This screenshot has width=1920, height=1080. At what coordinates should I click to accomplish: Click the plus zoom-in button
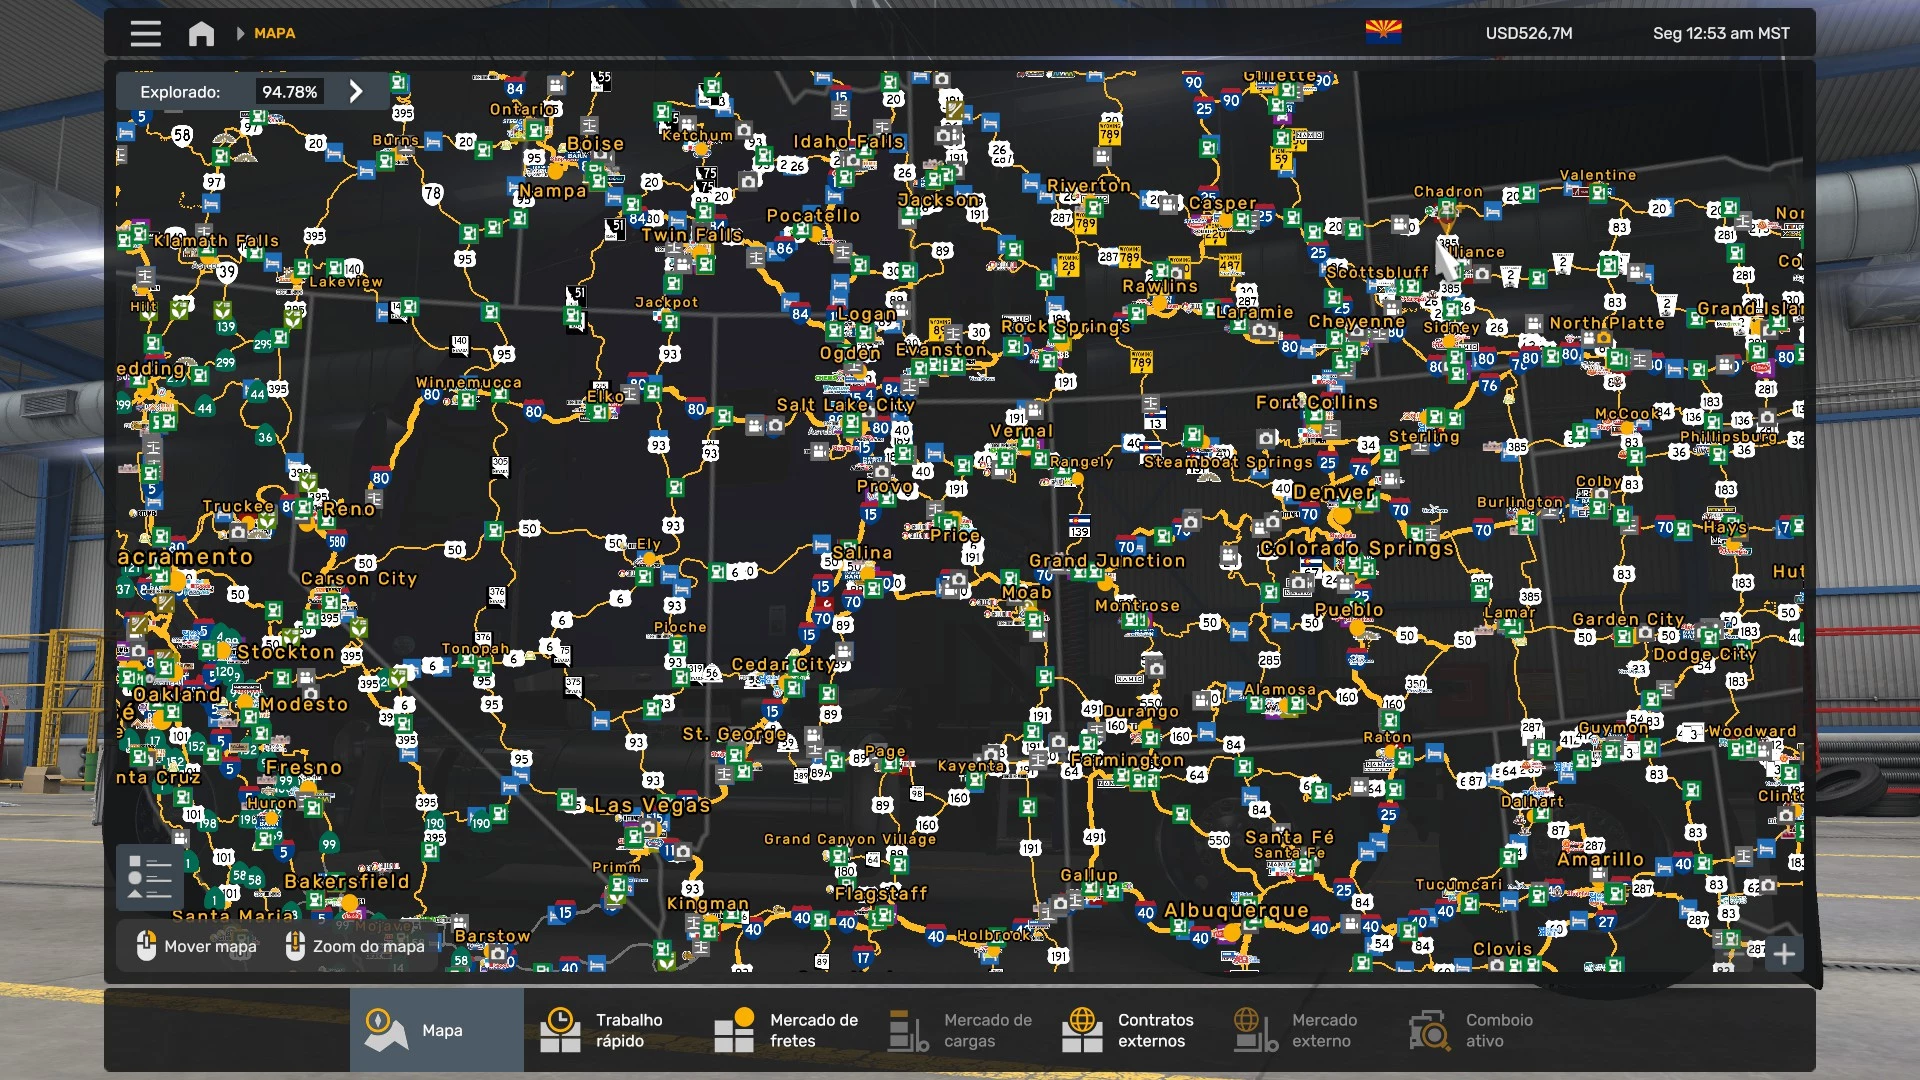pyautogui.click(x=1784, y=954)
